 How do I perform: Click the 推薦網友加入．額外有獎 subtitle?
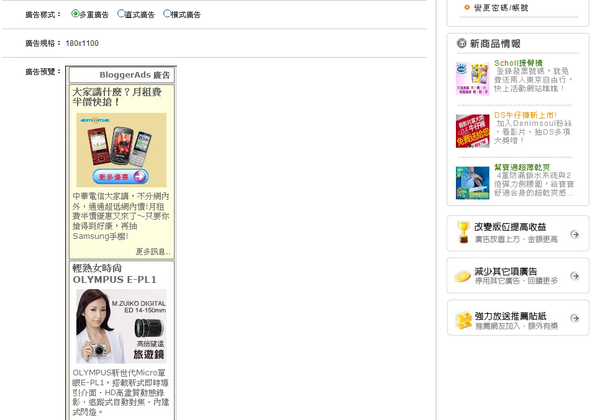(x=516, y=326)
